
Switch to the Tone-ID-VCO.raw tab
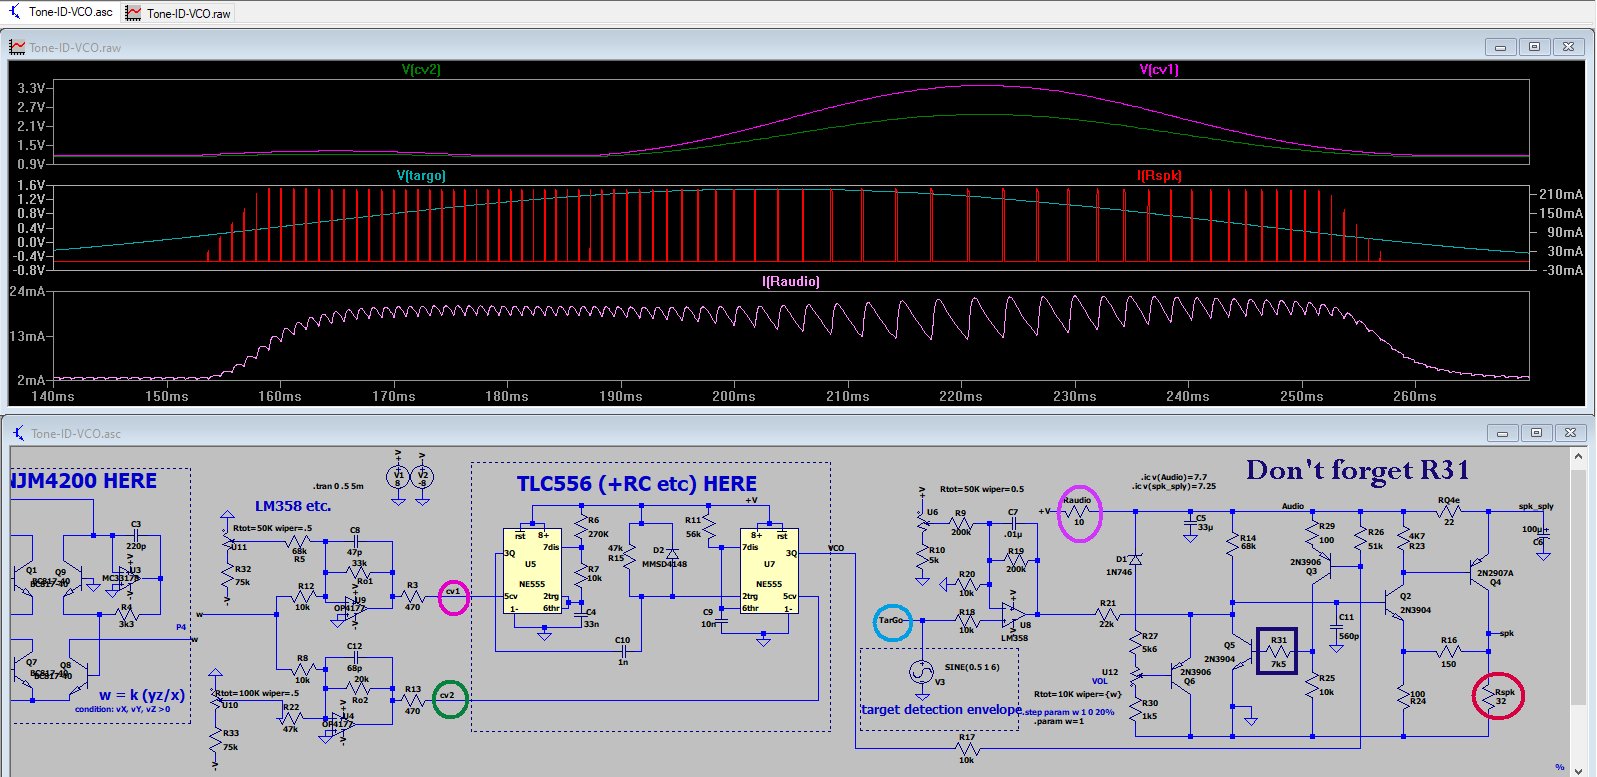tap(188, 13)
